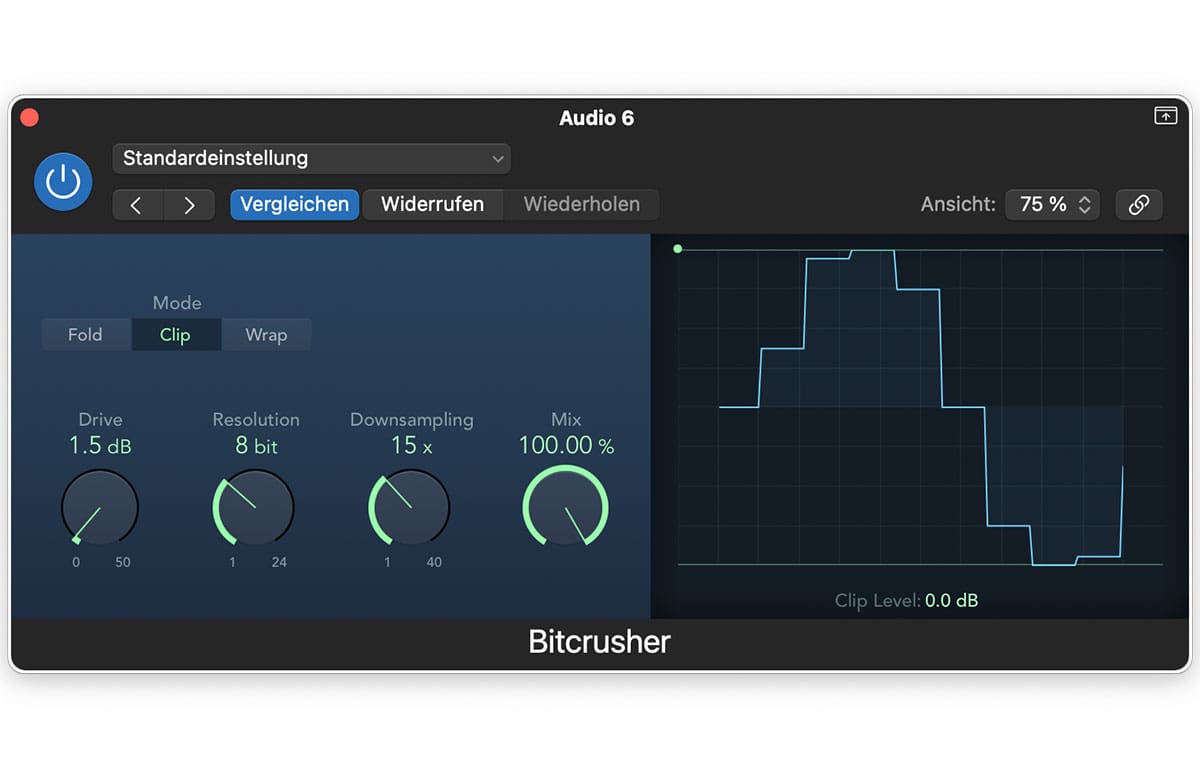
Task: Toggle the plugin power bypass button
Action: [x=63, y=182]
